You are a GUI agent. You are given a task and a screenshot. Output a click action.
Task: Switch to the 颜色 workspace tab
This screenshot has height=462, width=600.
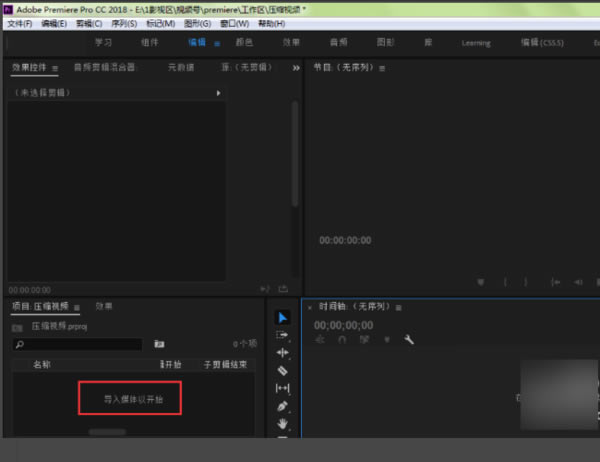pyautogui.click(x=243, y=42)
